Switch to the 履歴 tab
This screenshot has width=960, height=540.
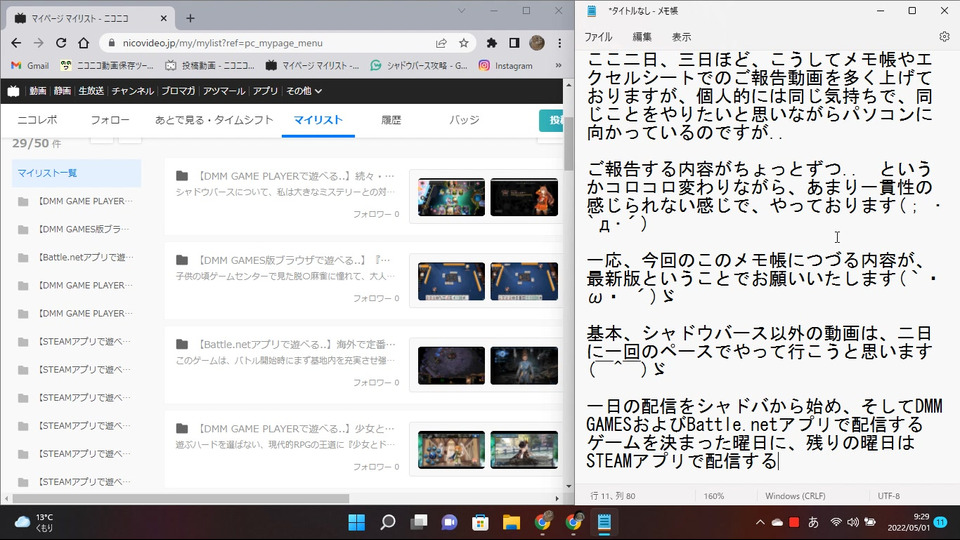[391, 120]
